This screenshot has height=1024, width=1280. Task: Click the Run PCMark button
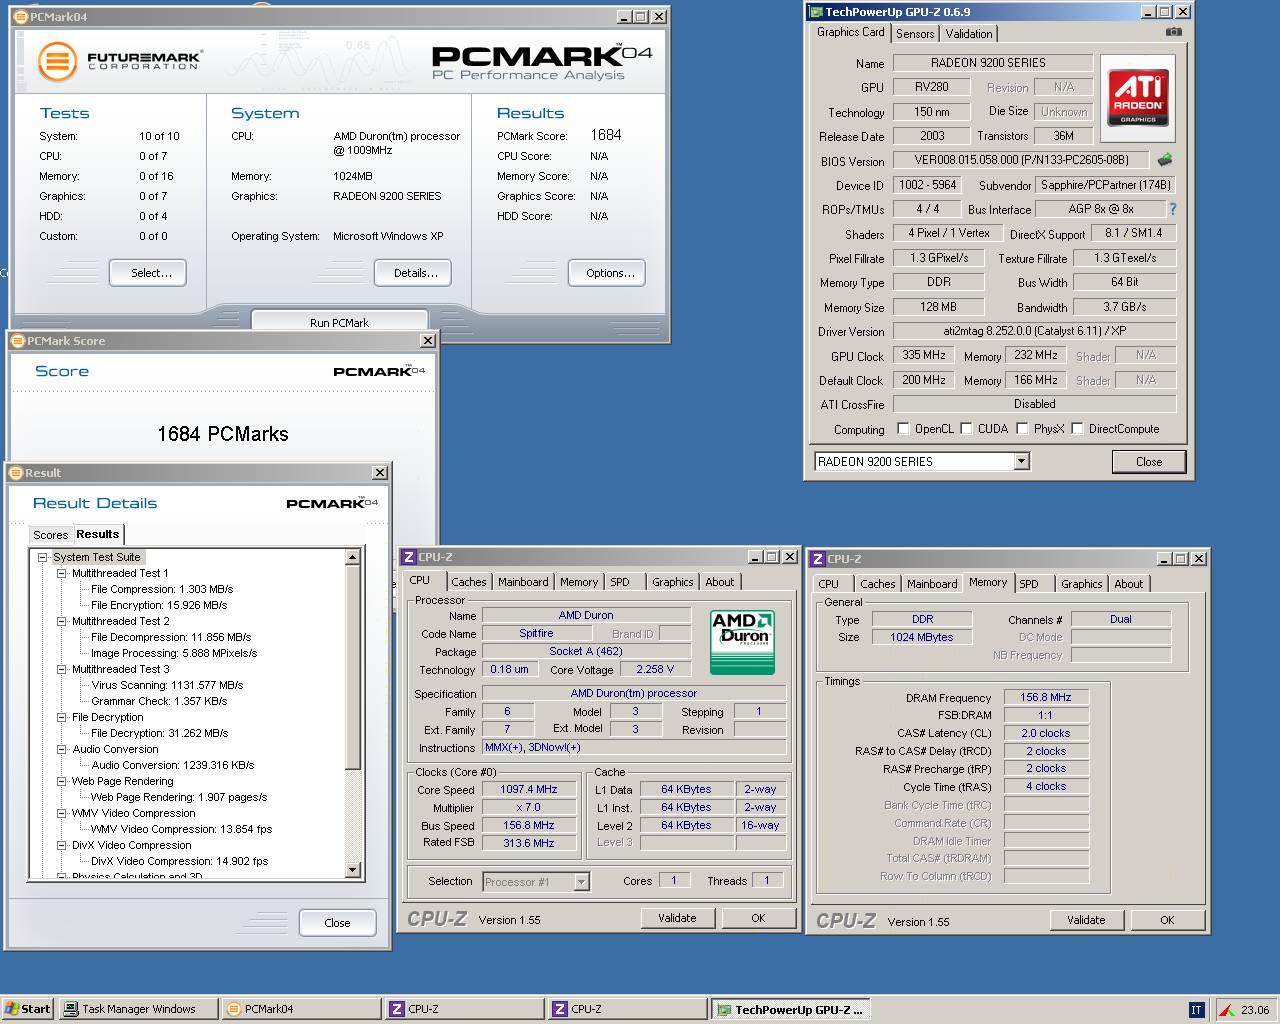click(339, 322)
